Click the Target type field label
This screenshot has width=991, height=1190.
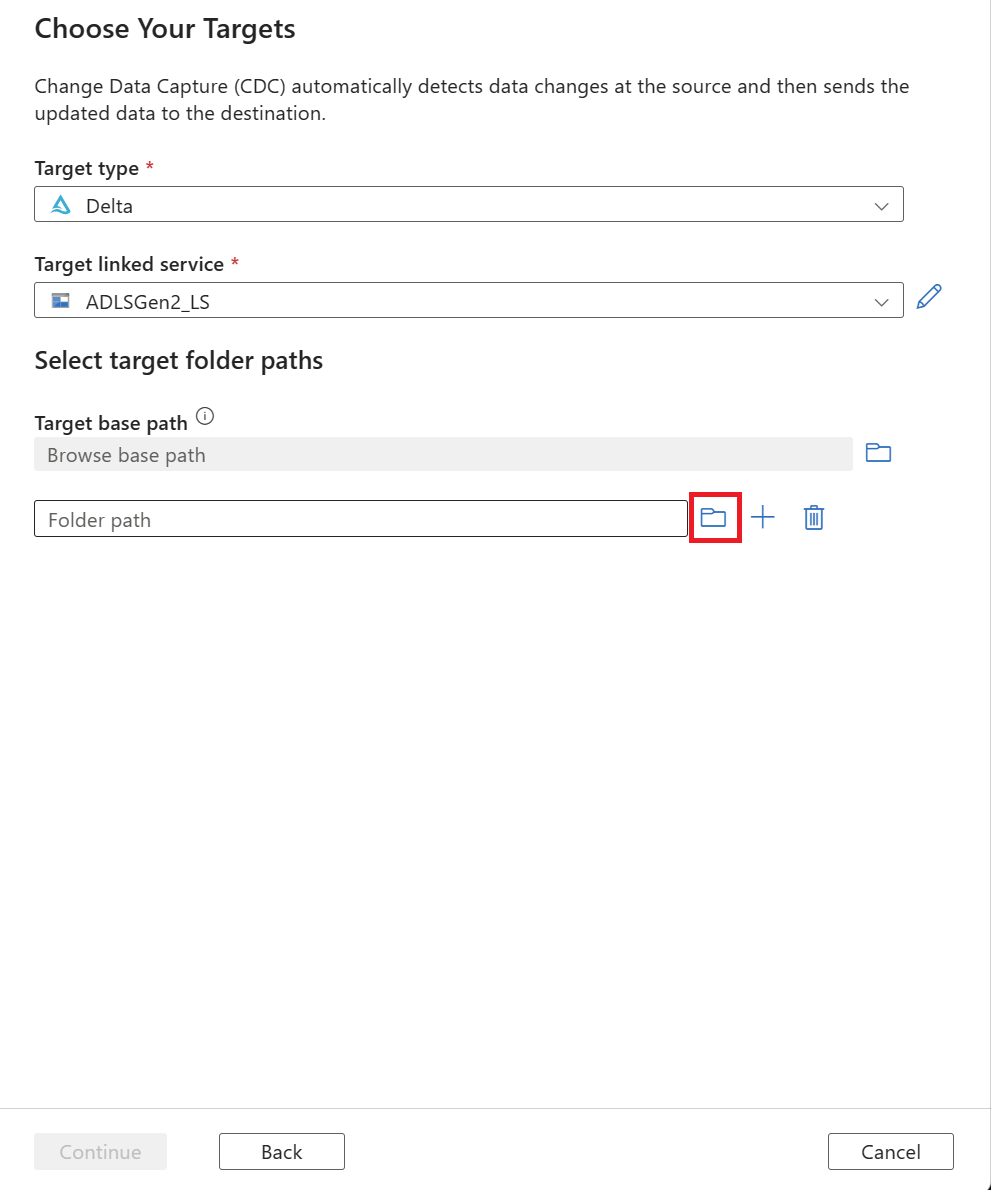click(86, 168)
